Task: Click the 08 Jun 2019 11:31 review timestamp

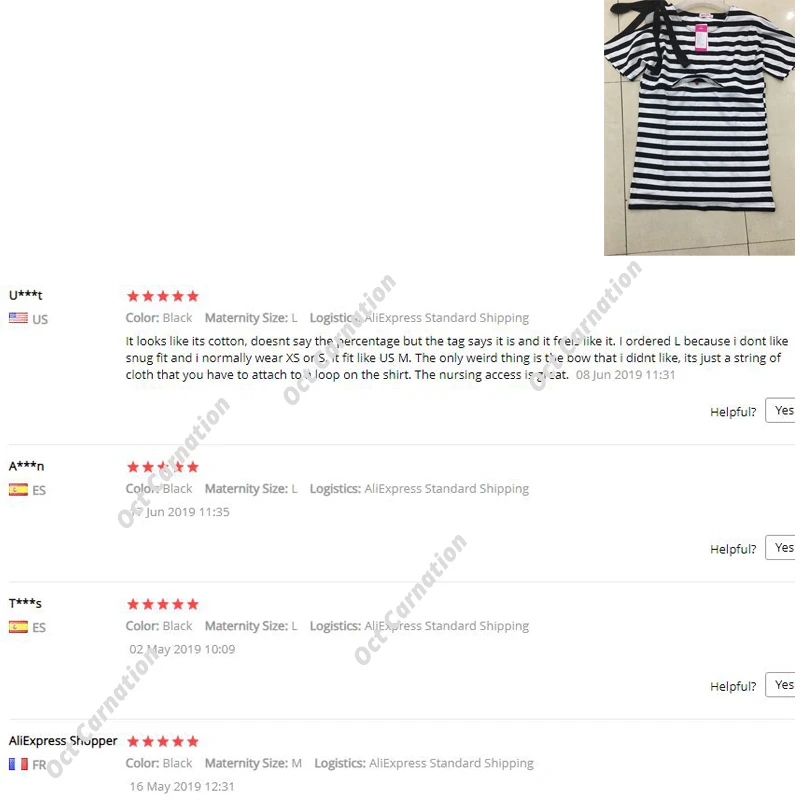Action: pyautogui.click(x=626, y=374)
